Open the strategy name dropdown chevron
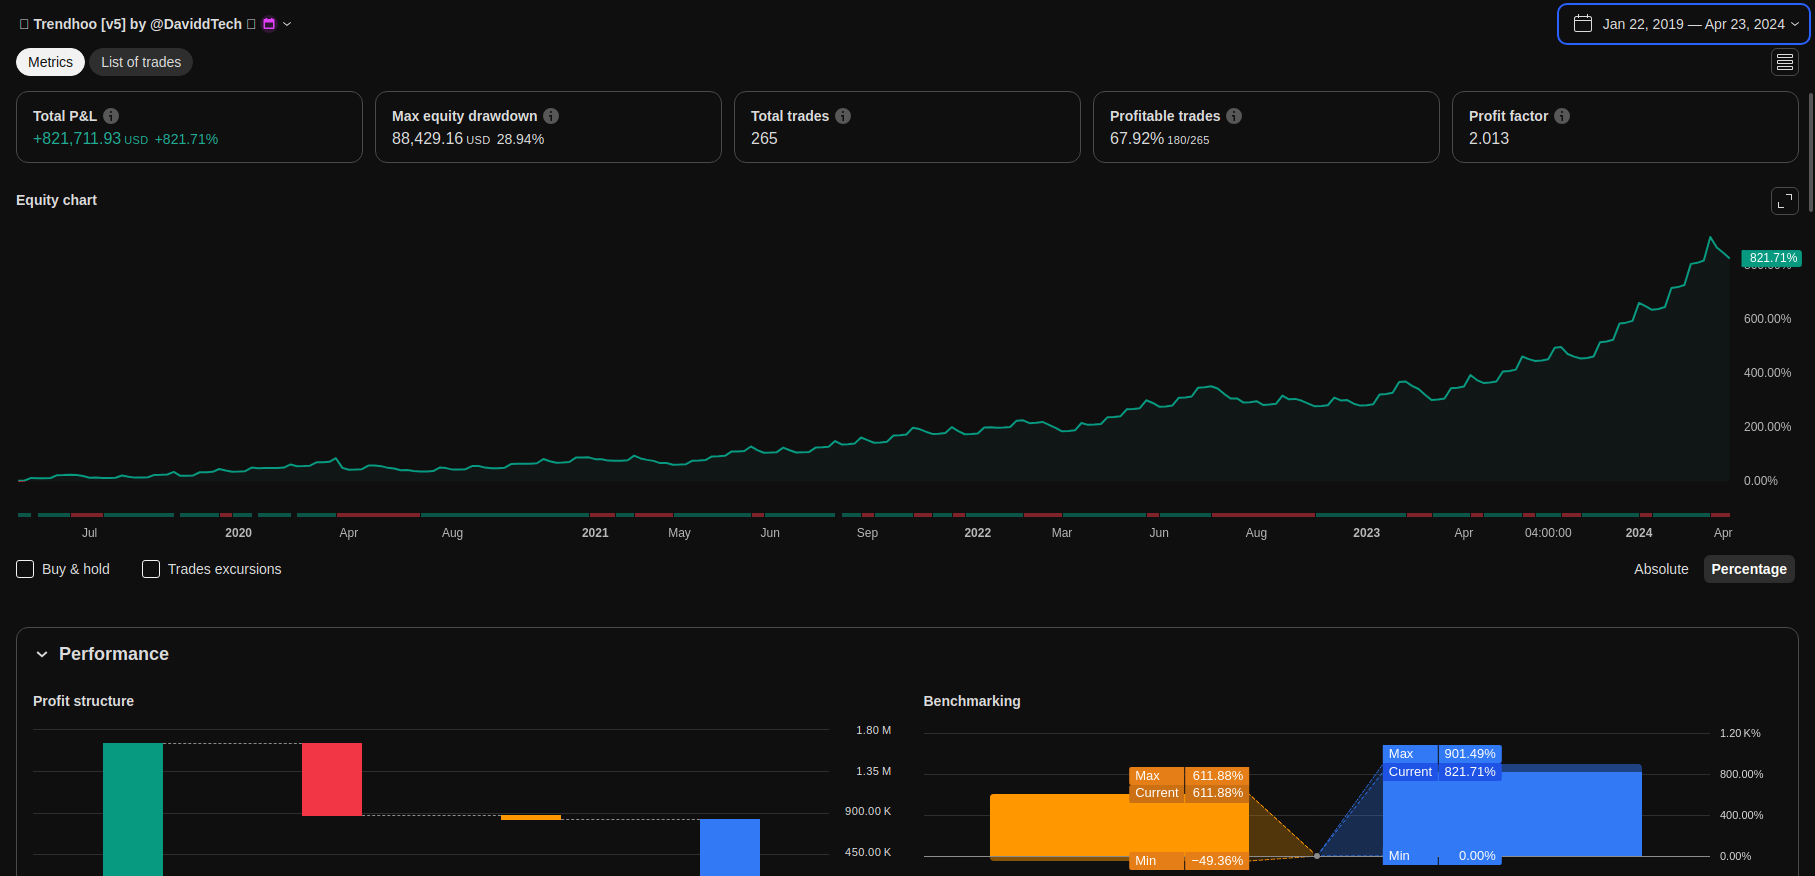The height and width of the screenshot is (876, 1815). [x=287, y=24]
